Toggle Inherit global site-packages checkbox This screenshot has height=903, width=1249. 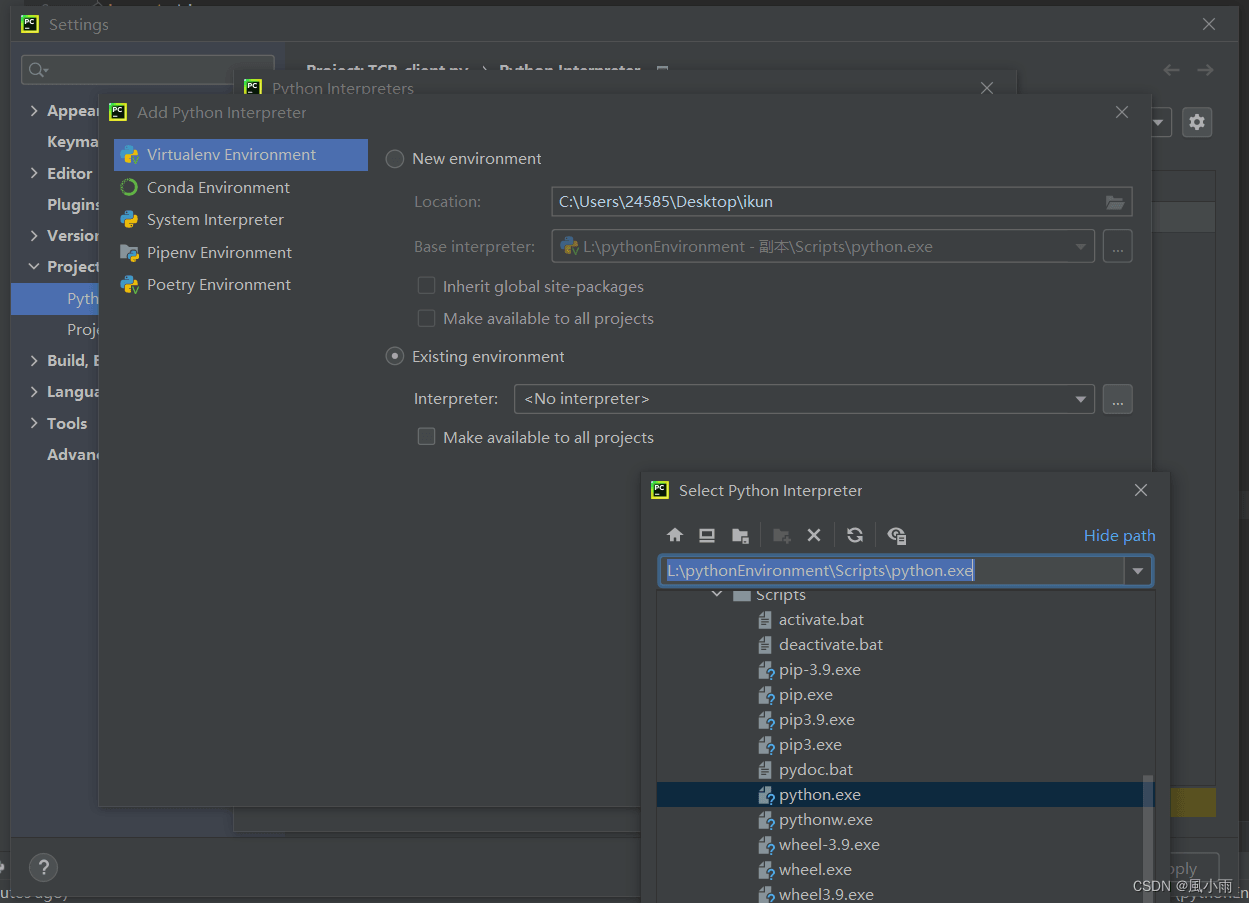pos(426,287)
